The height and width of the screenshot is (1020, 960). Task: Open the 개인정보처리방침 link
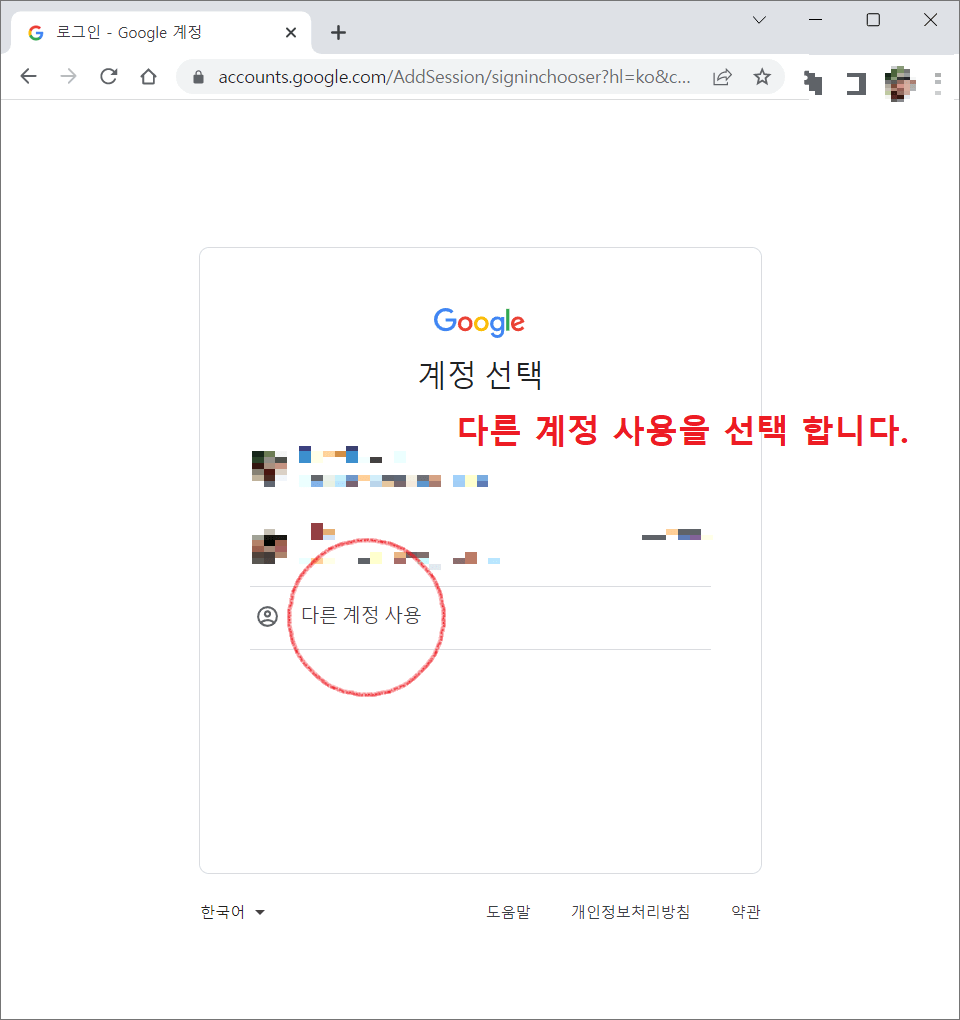click(630, 912)
